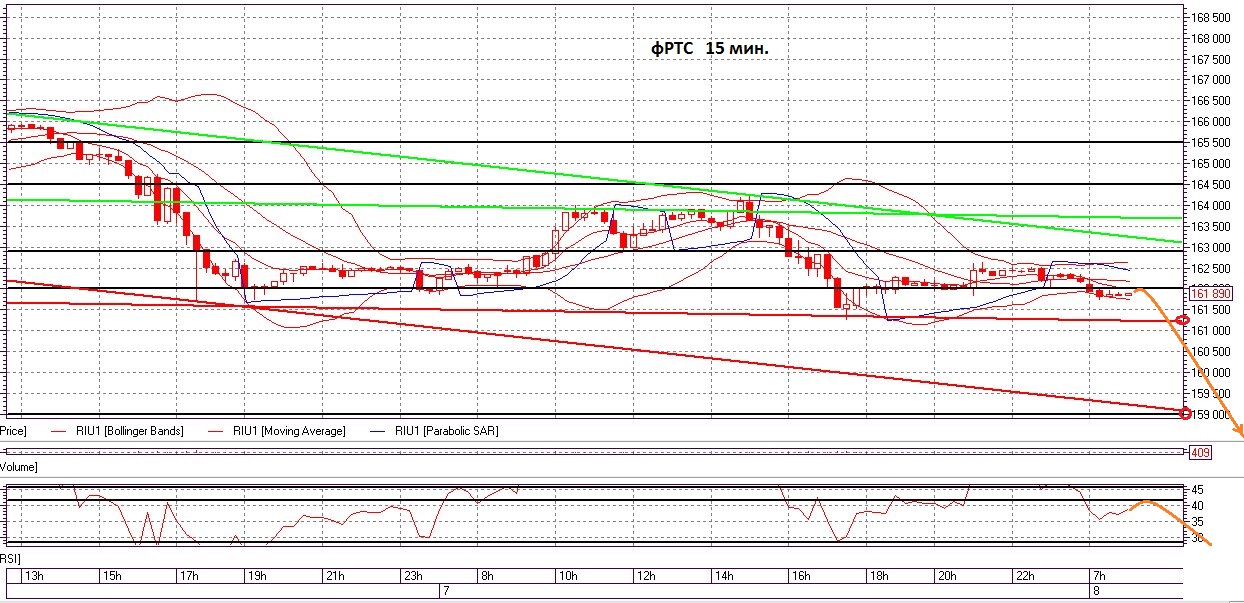Click the 168 500 price axis label
The width and height of the screenshot is (1244, 603).
[x=1211, y=18]
